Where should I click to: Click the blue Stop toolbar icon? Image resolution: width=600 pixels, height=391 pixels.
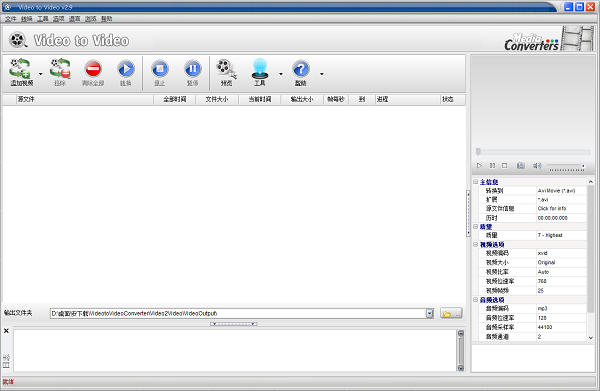160,69
